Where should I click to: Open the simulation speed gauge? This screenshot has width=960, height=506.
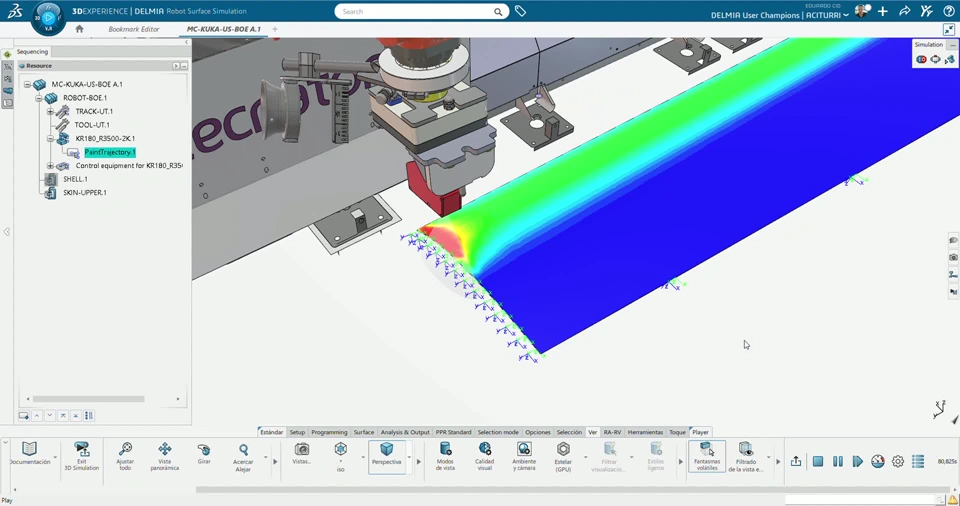(877, 461)
